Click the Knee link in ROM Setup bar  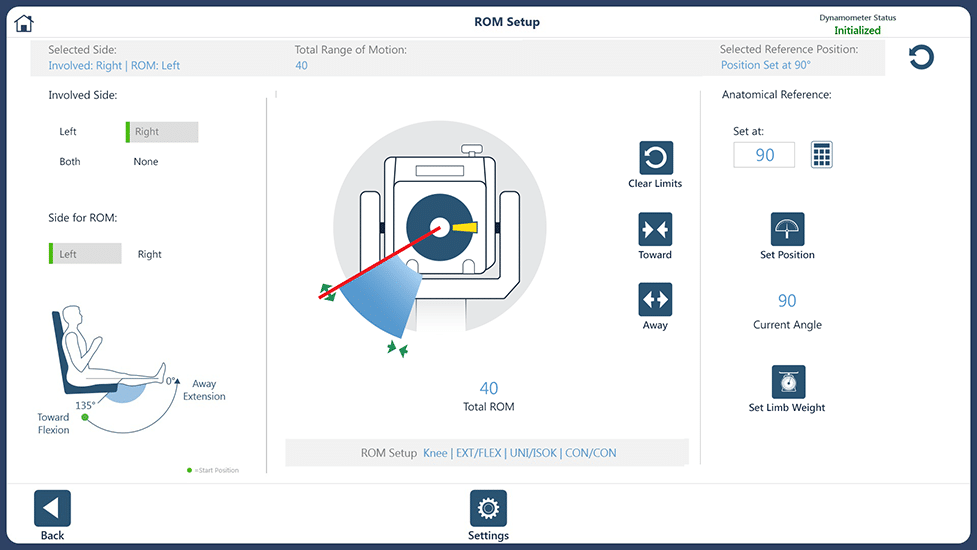tap(435, 453)
